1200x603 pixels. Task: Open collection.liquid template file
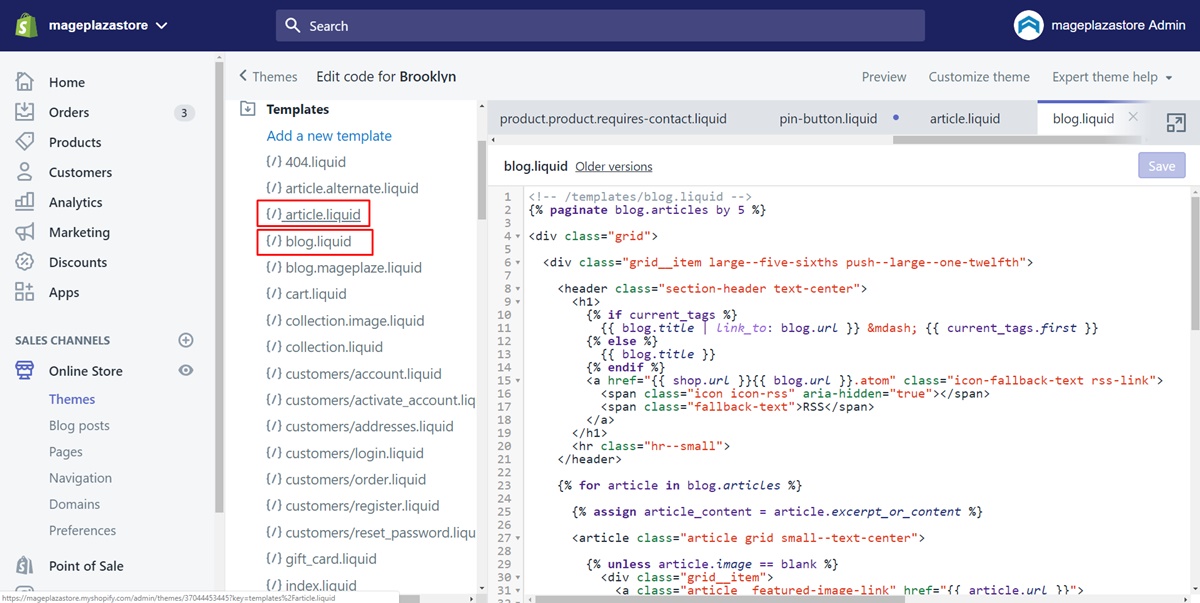324,347
